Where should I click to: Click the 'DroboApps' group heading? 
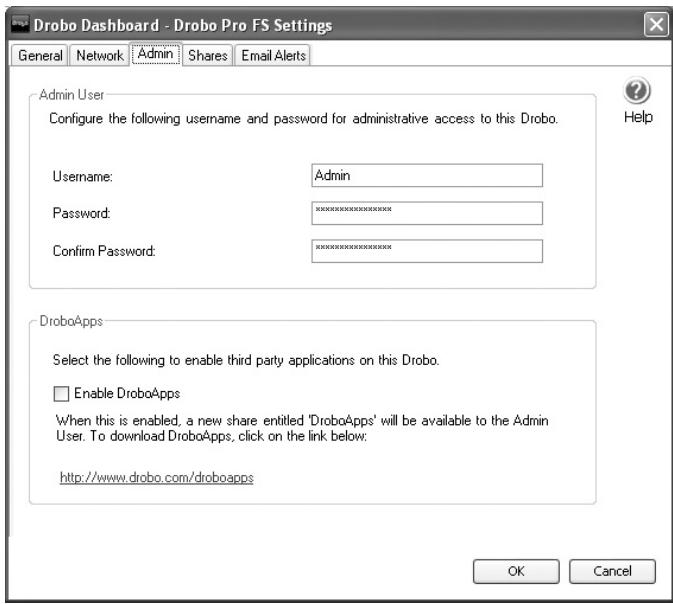pyautogui.click(x=71, y=321)
